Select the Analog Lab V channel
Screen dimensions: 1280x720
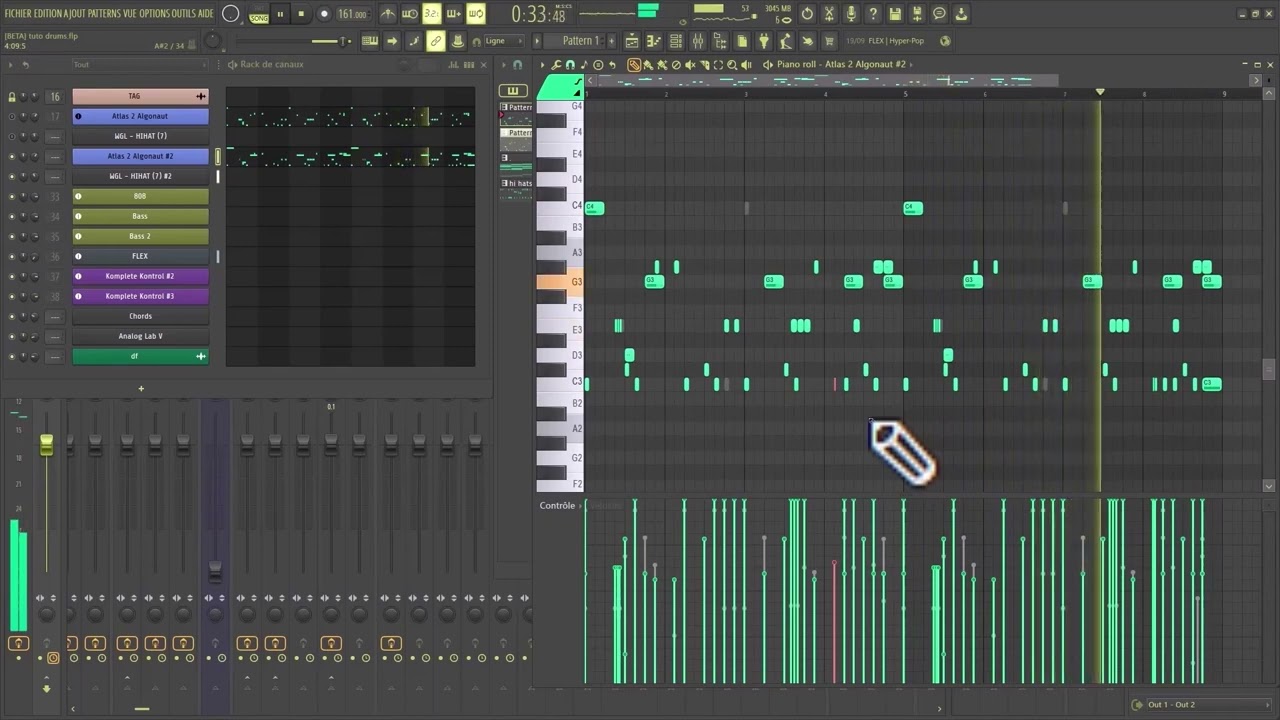pos(140,337)
